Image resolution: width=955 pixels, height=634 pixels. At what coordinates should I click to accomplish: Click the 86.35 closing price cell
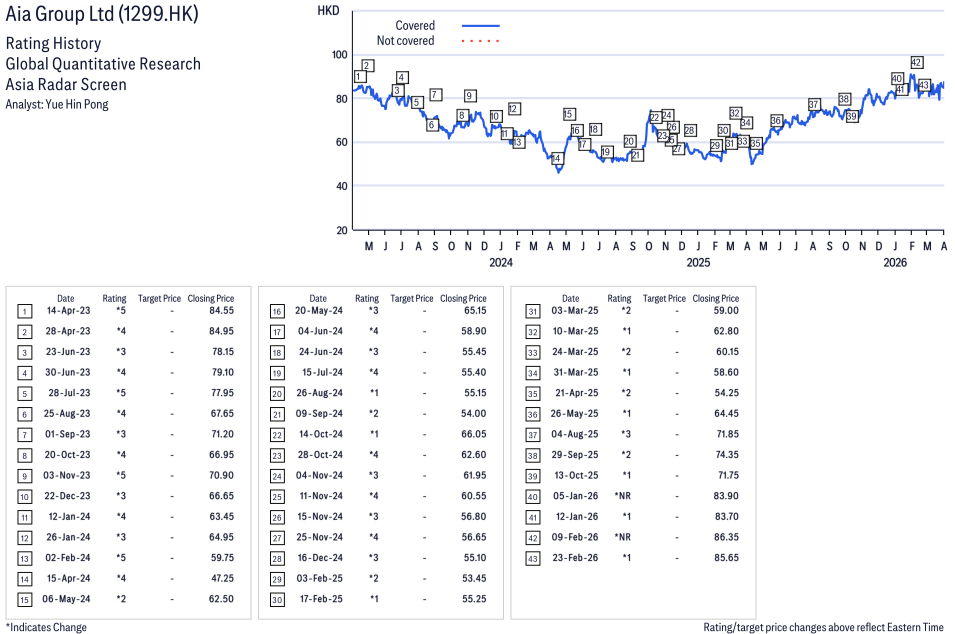(x=724, y=537)
